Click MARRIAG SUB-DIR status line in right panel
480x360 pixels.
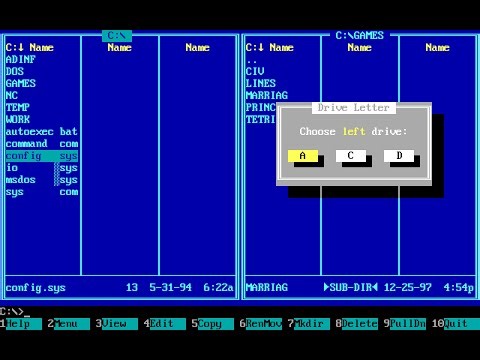tap(360, 287)
